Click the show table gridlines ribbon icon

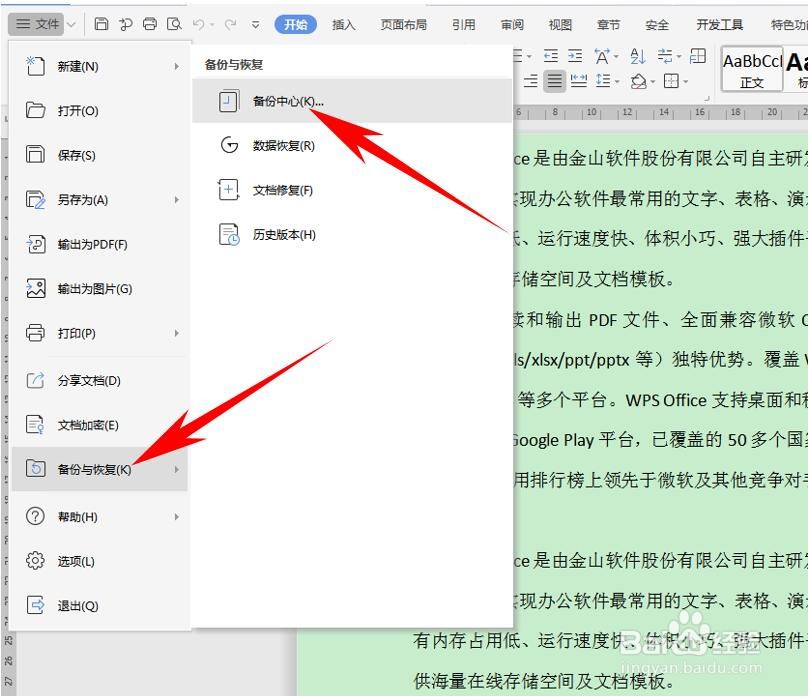[x=698, y=56]
